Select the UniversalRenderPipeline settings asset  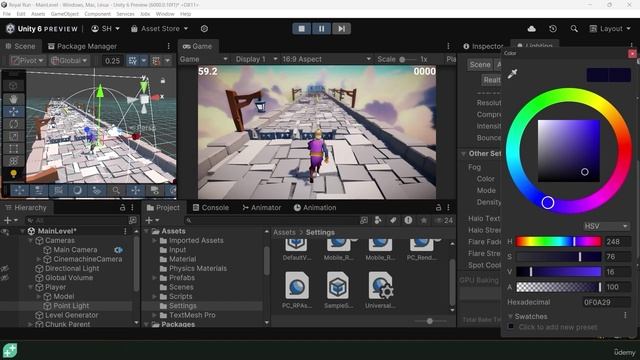380,290
